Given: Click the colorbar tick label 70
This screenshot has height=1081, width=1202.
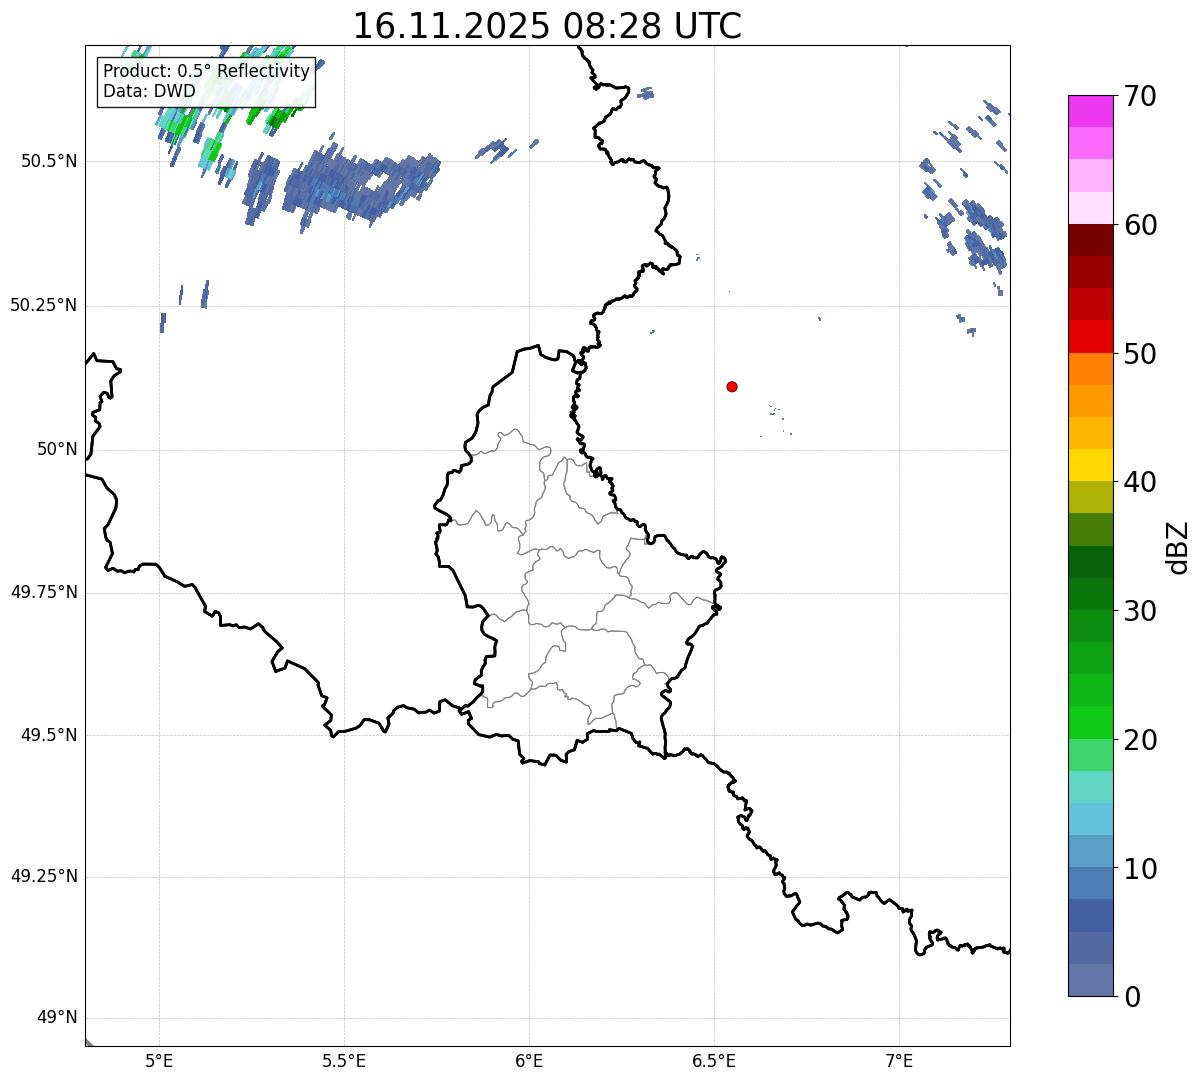Looking at the screenshot, I should [1140, 96].
